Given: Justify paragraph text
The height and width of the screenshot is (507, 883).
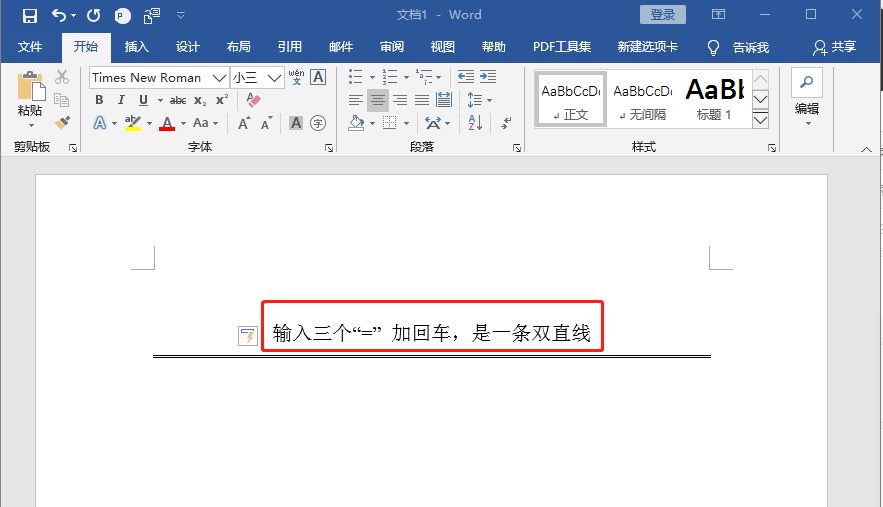Looking at the screenshot, I should [422, 100].
